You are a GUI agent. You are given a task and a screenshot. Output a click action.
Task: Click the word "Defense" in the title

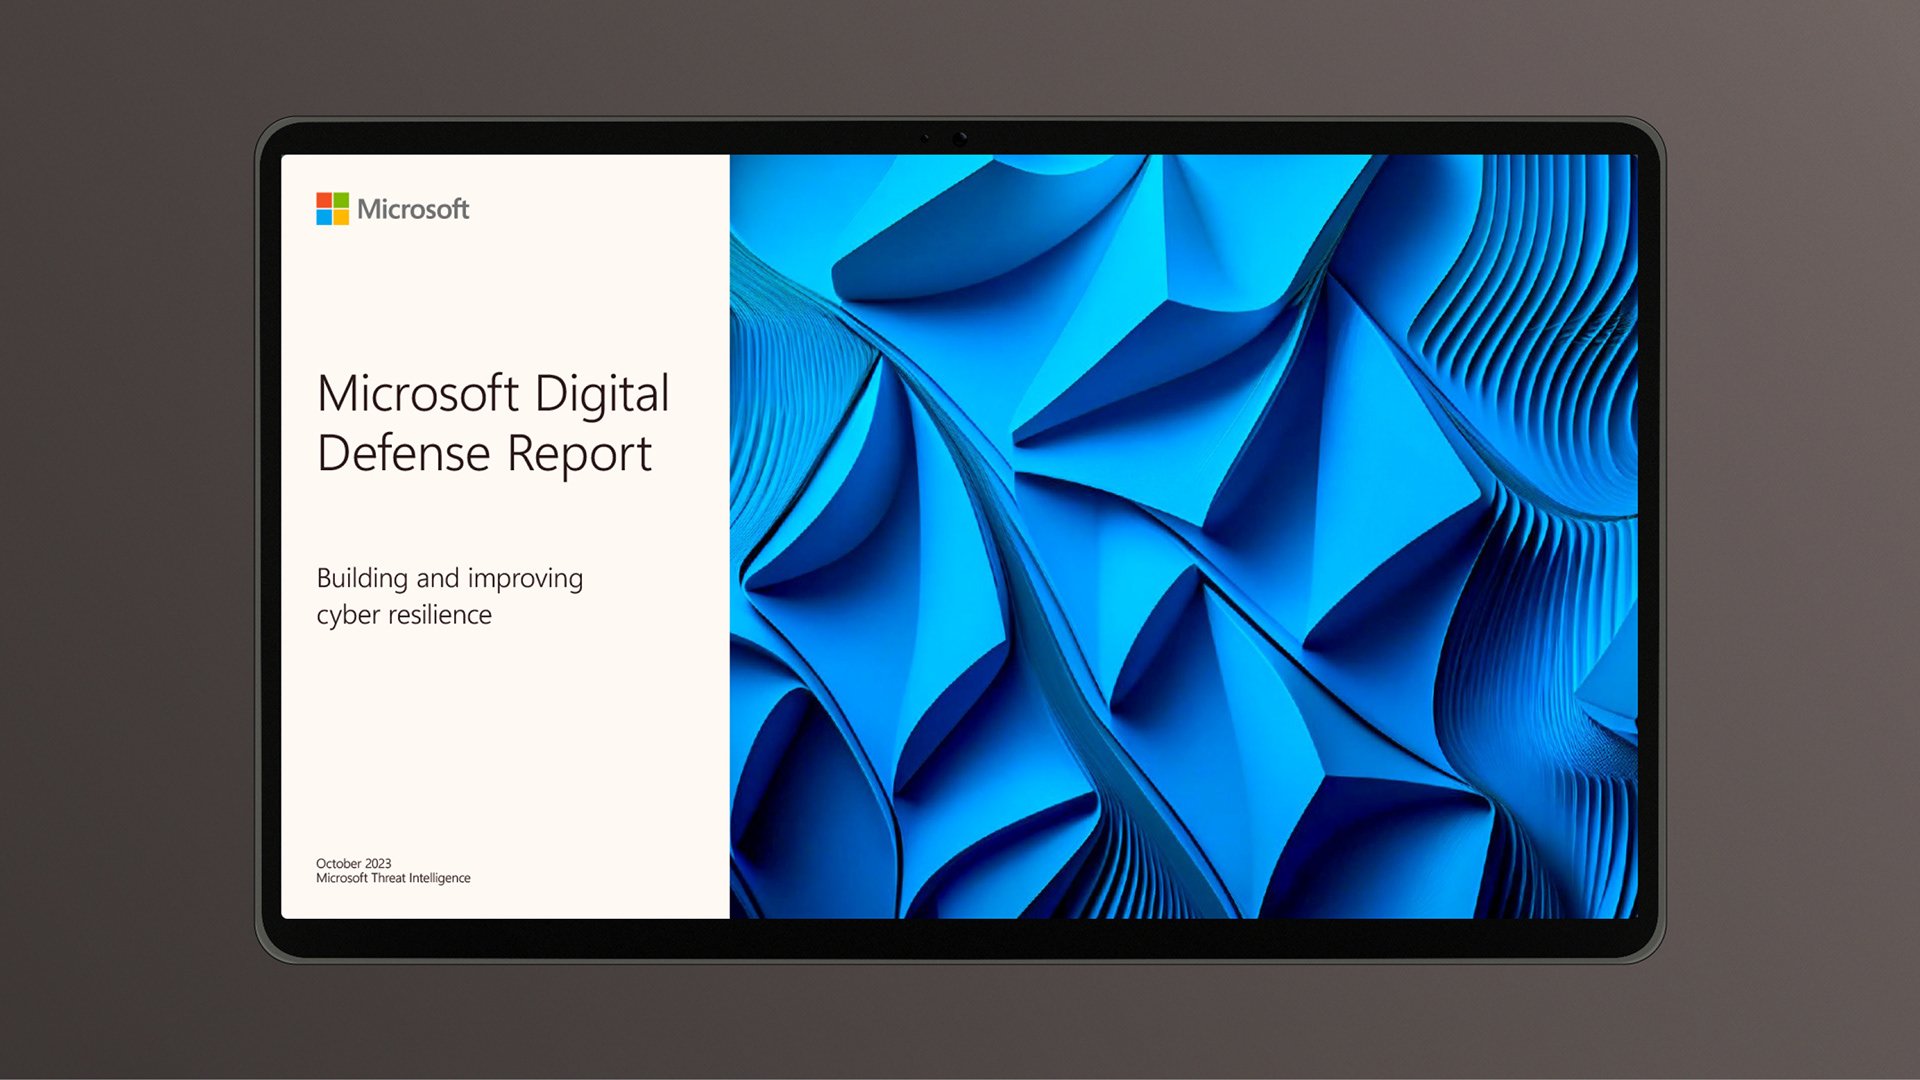(403, 453)
